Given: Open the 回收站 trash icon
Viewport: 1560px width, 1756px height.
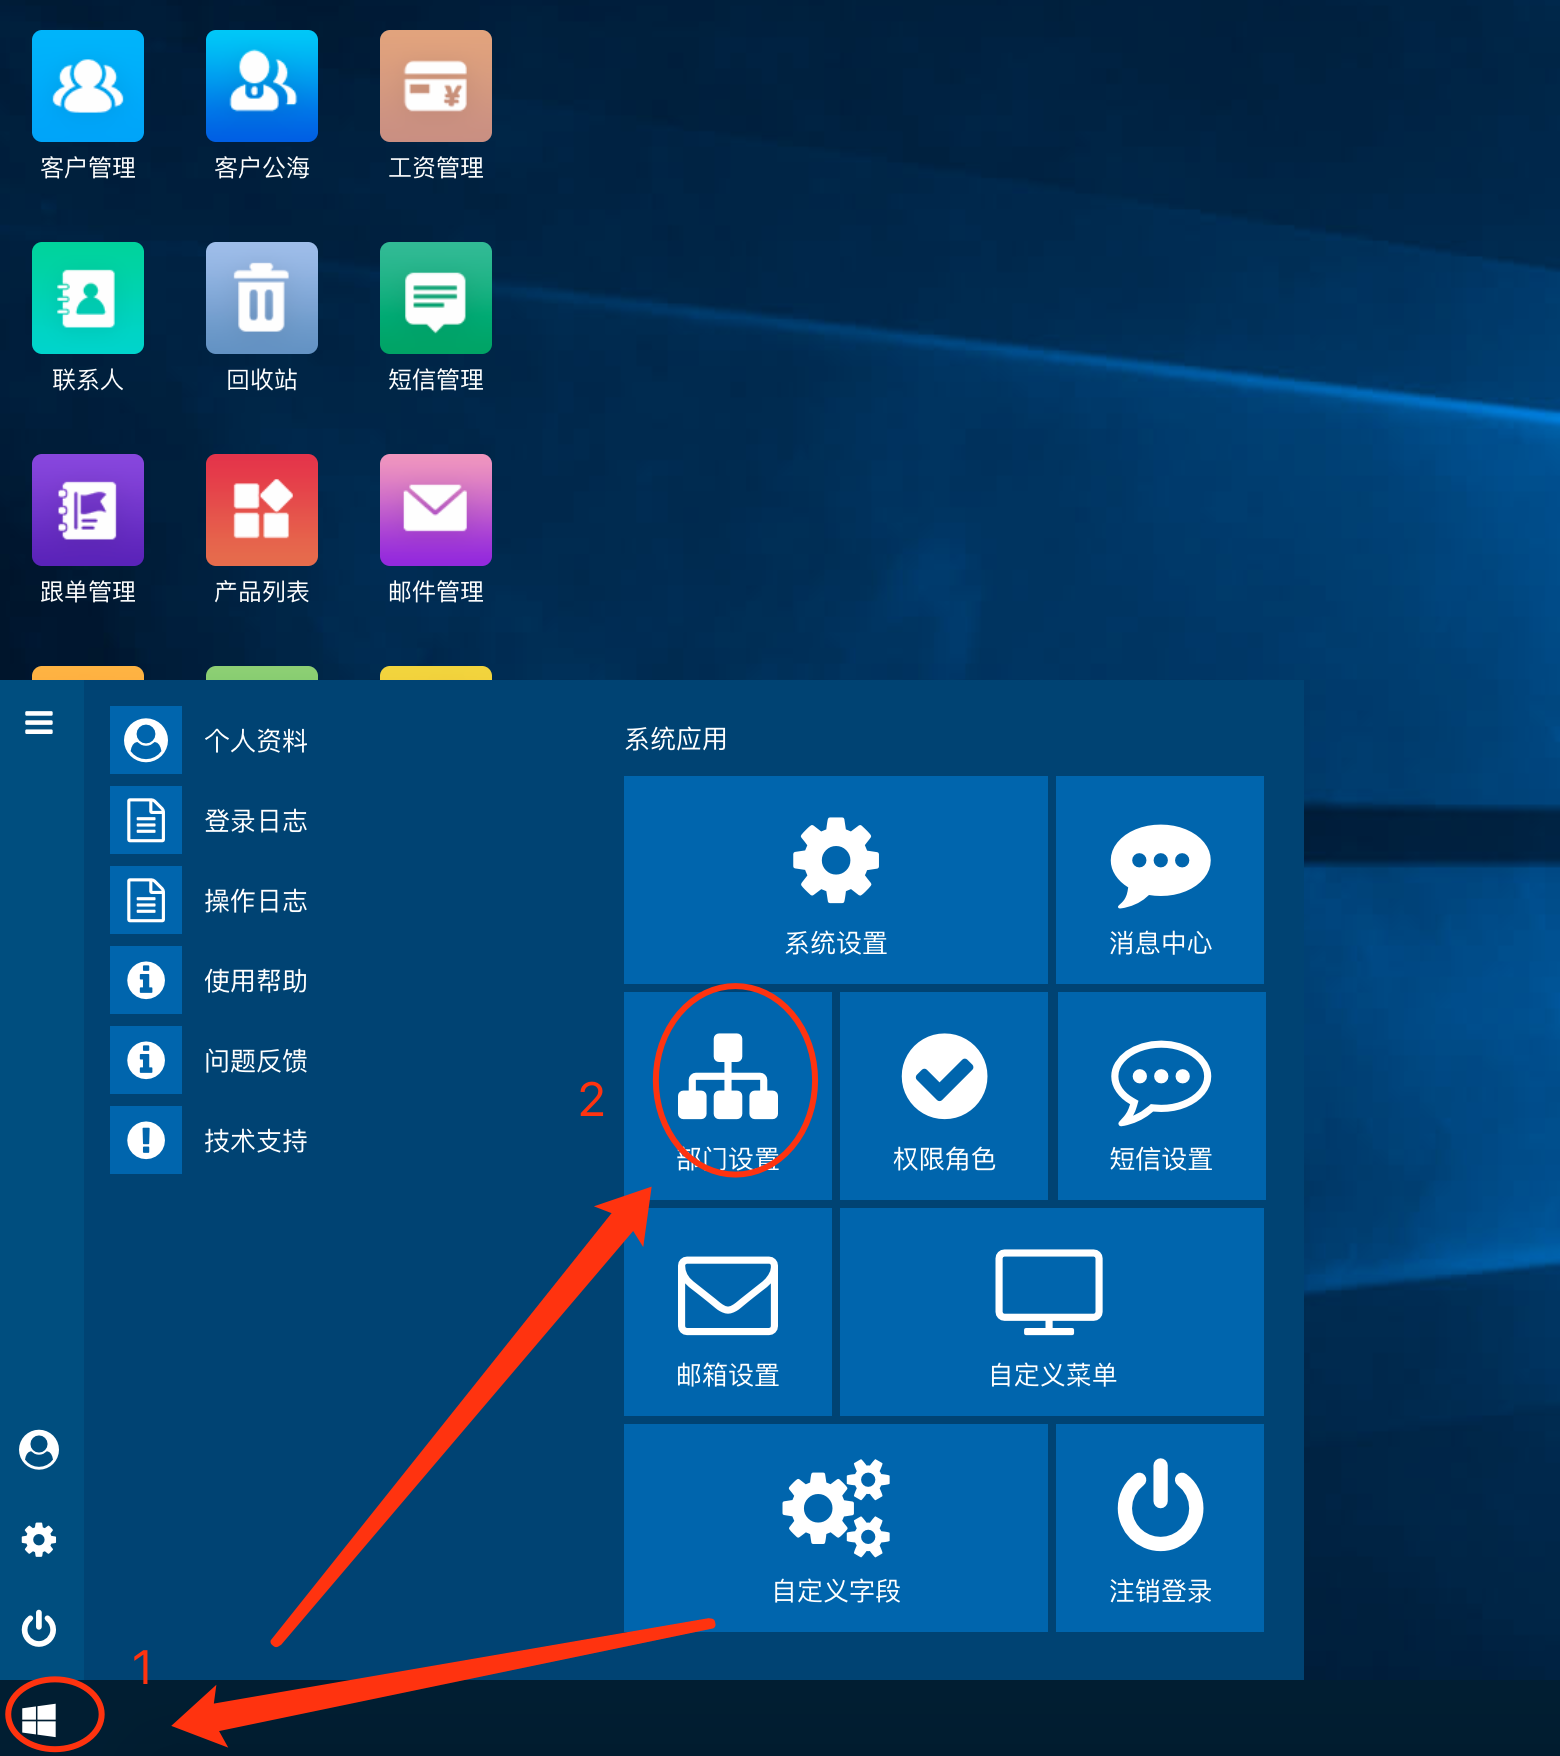Looking at the screenshot, I should point(262,298).
